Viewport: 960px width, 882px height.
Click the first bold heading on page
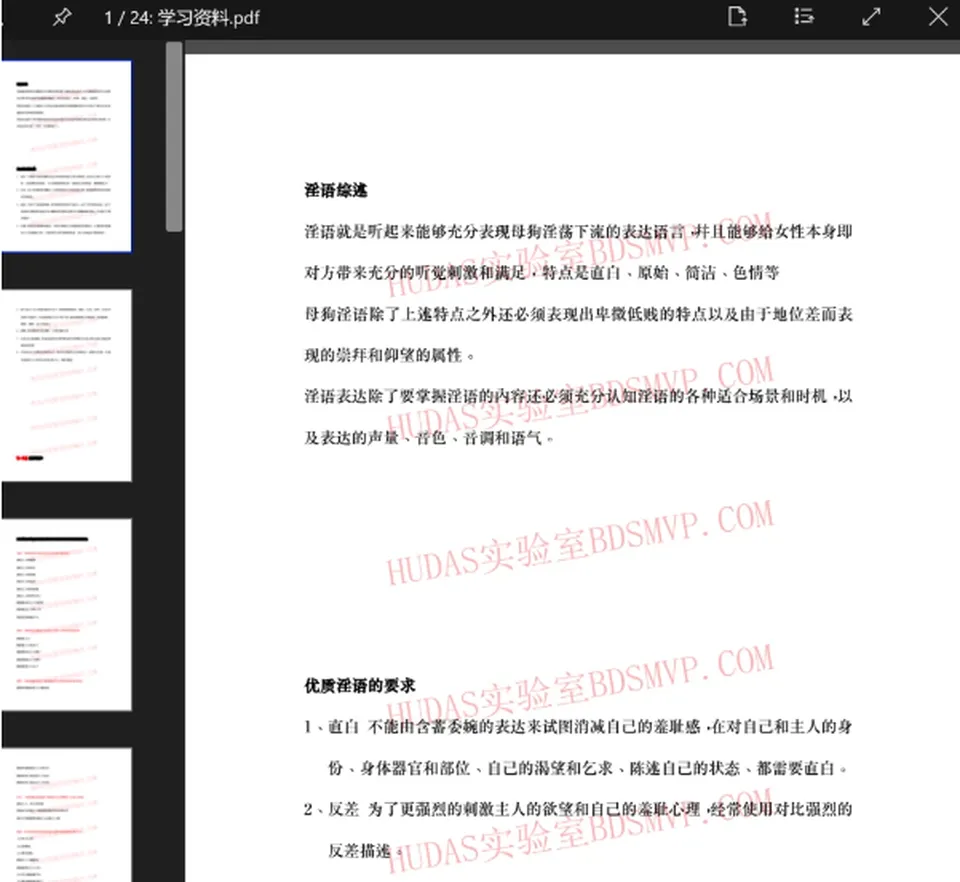pos(336,190)
